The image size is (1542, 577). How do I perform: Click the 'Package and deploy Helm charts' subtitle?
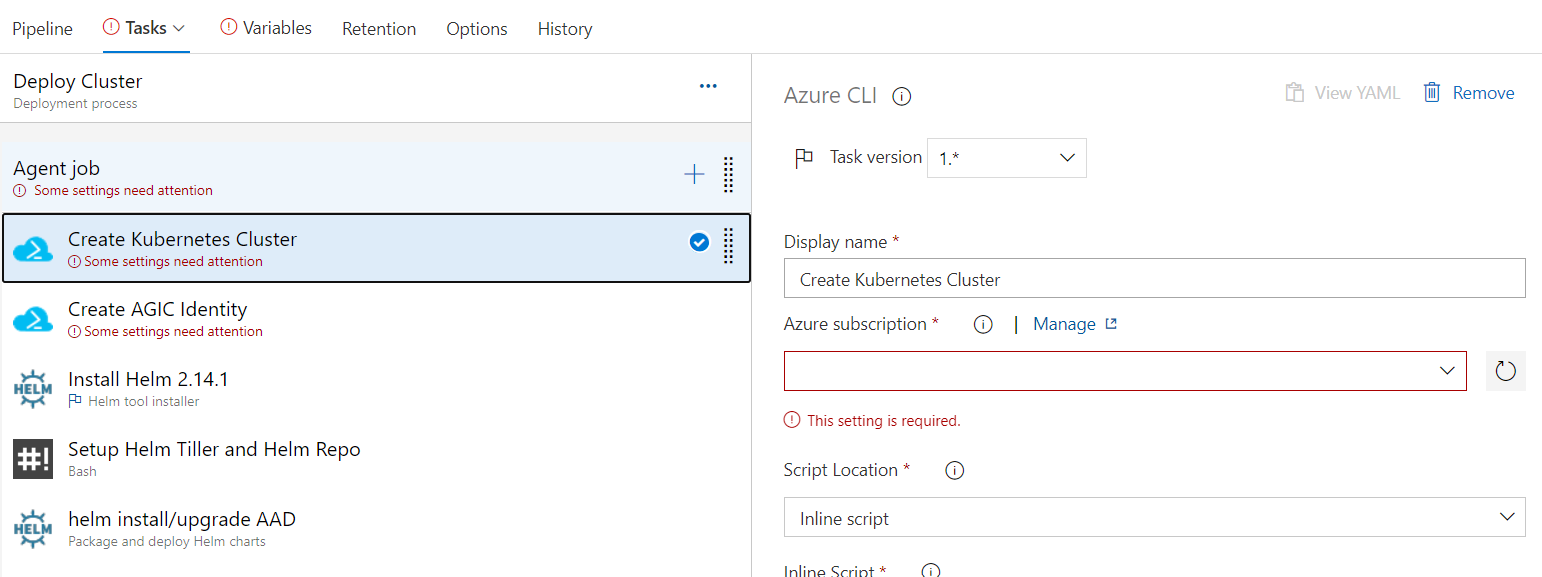tap(167, 541)
